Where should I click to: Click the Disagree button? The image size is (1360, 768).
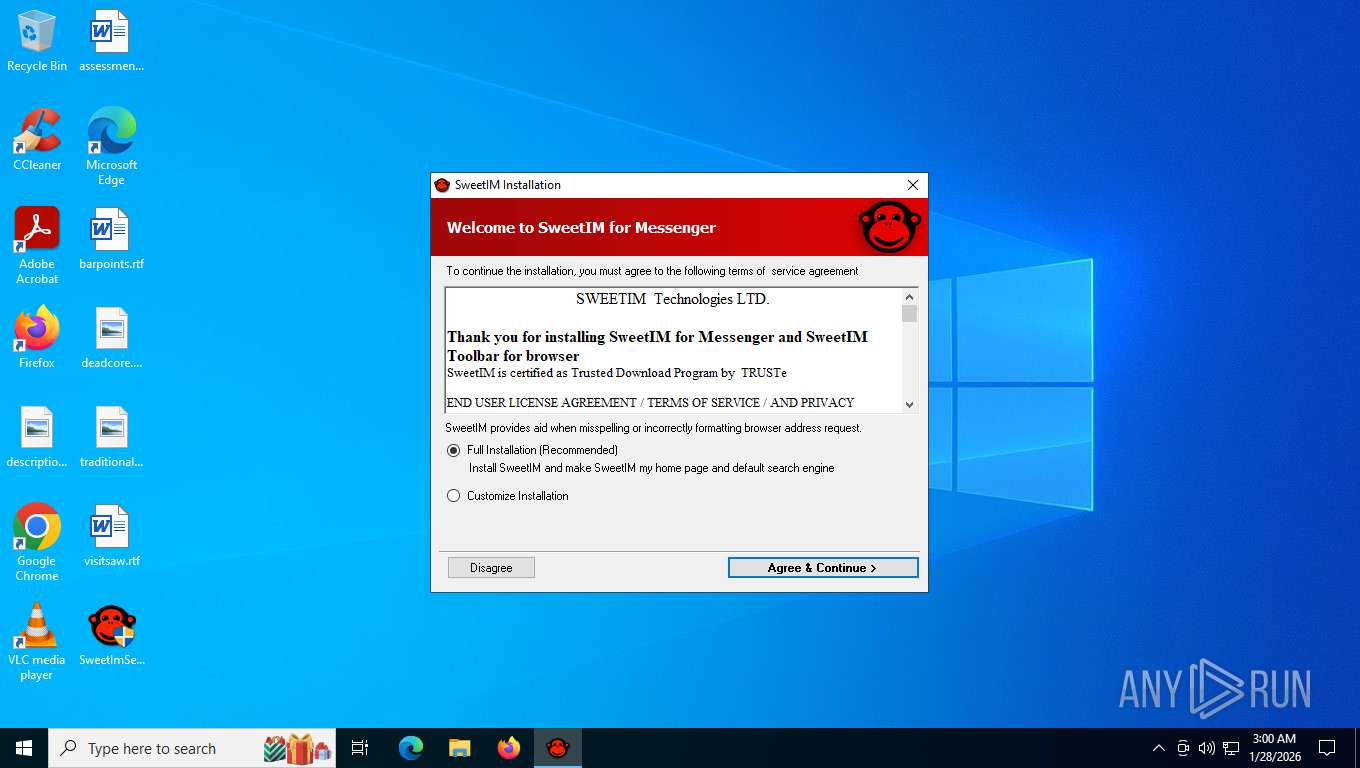491,568
